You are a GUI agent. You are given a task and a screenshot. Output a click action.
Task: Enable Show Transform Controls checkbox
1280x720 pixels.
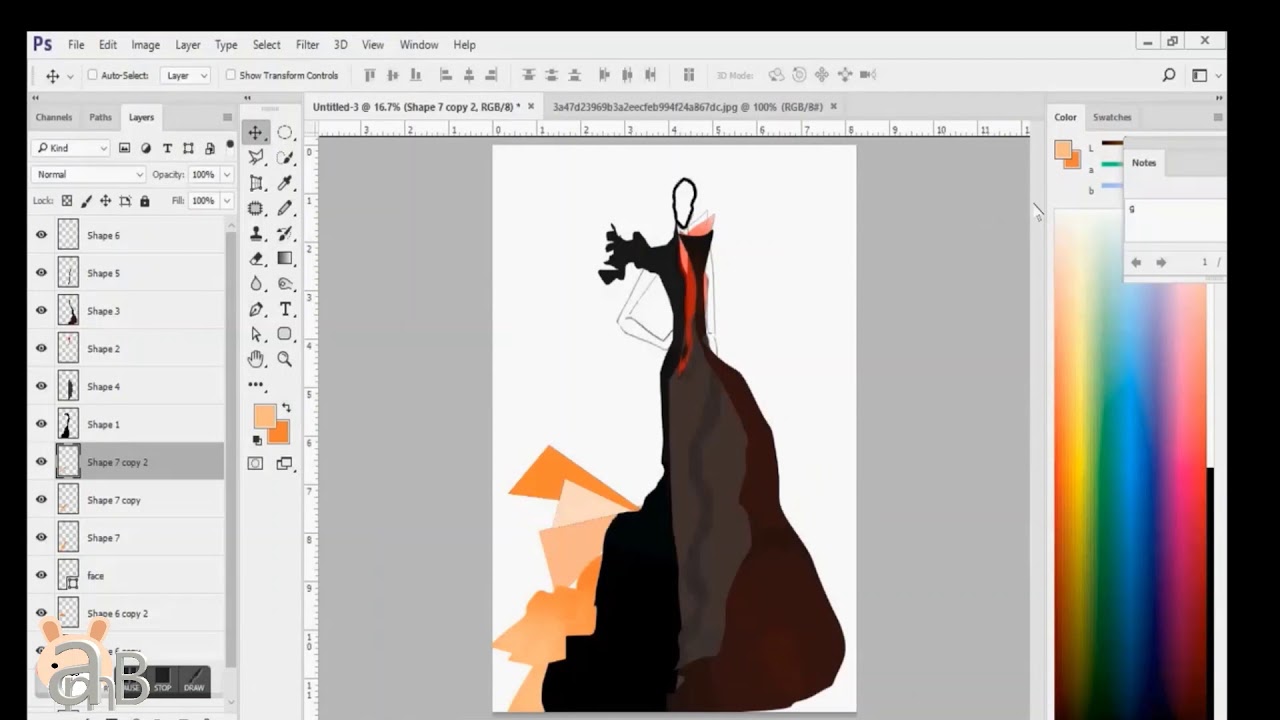(x=231, y=75)
